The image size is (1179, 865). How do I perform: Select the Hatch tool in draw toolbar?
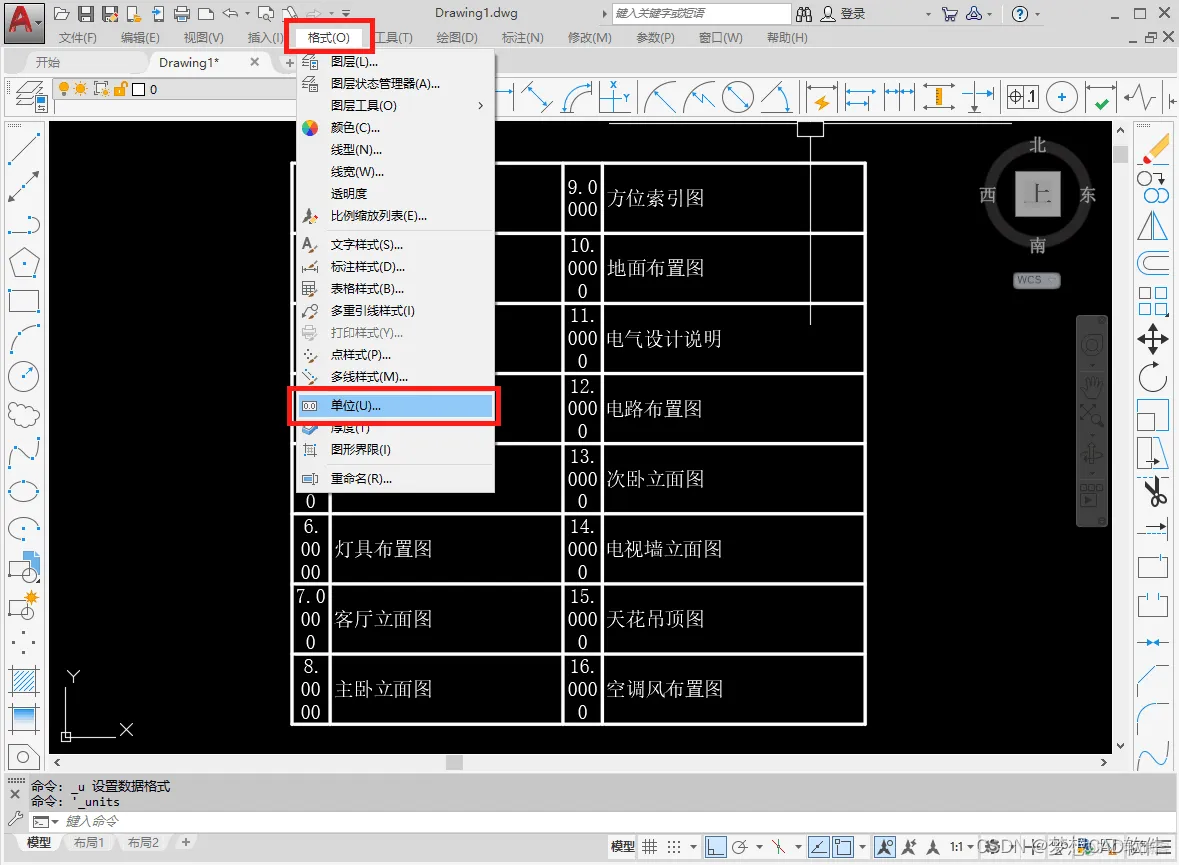pyautogui.click(x=23, y=681)
